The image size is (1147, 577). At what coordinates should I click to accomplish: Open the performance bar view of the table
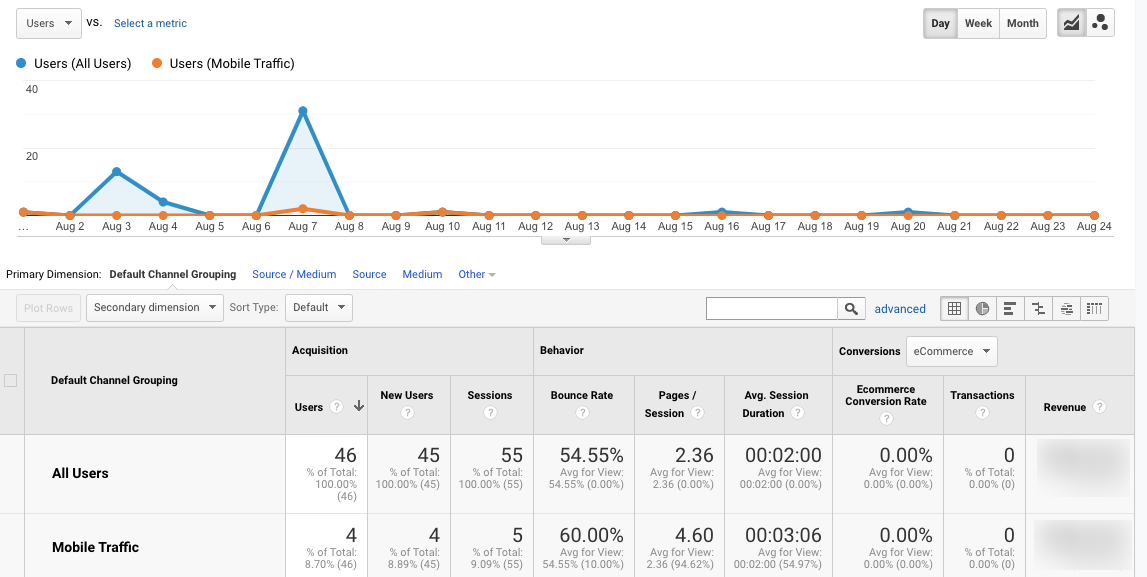(1009, 308)
